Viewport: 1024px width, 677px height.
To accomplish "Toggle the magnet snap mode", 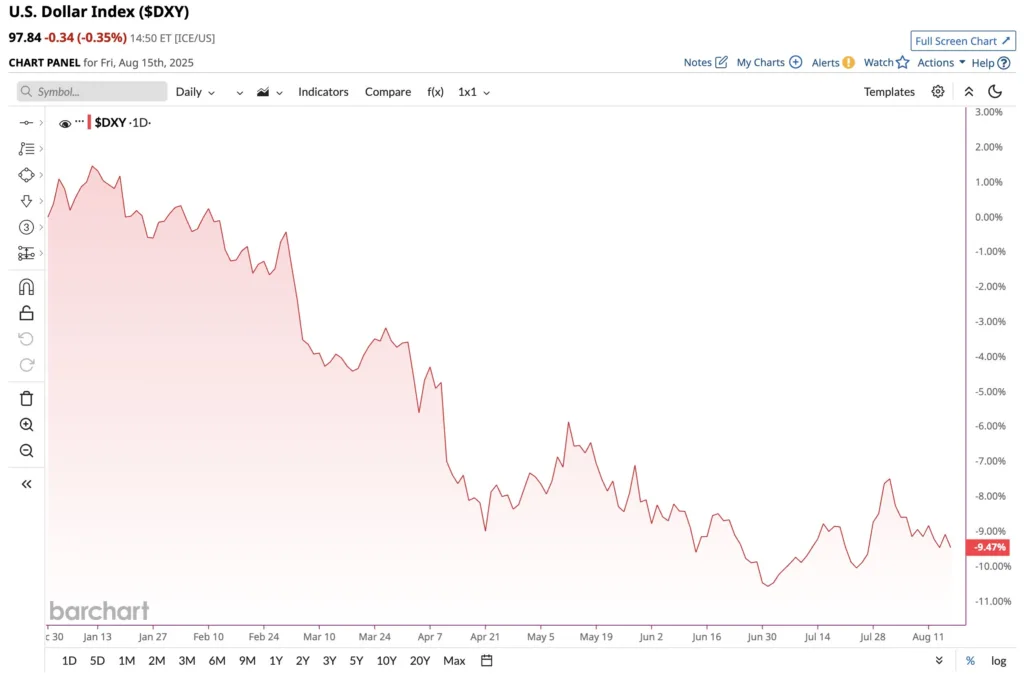I will [x=26, y=287].
